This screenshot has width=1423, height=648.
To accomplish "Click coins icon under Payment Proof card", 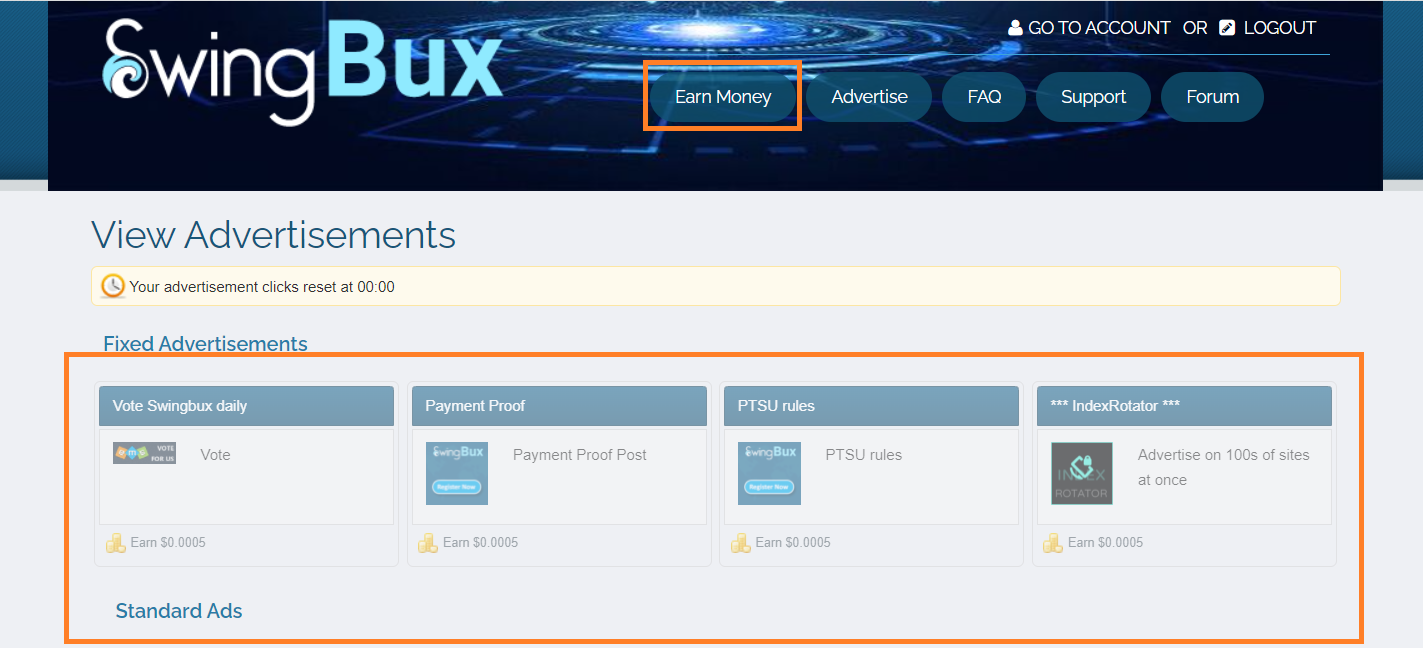I will pyautogui.click(x=428, y=543).
